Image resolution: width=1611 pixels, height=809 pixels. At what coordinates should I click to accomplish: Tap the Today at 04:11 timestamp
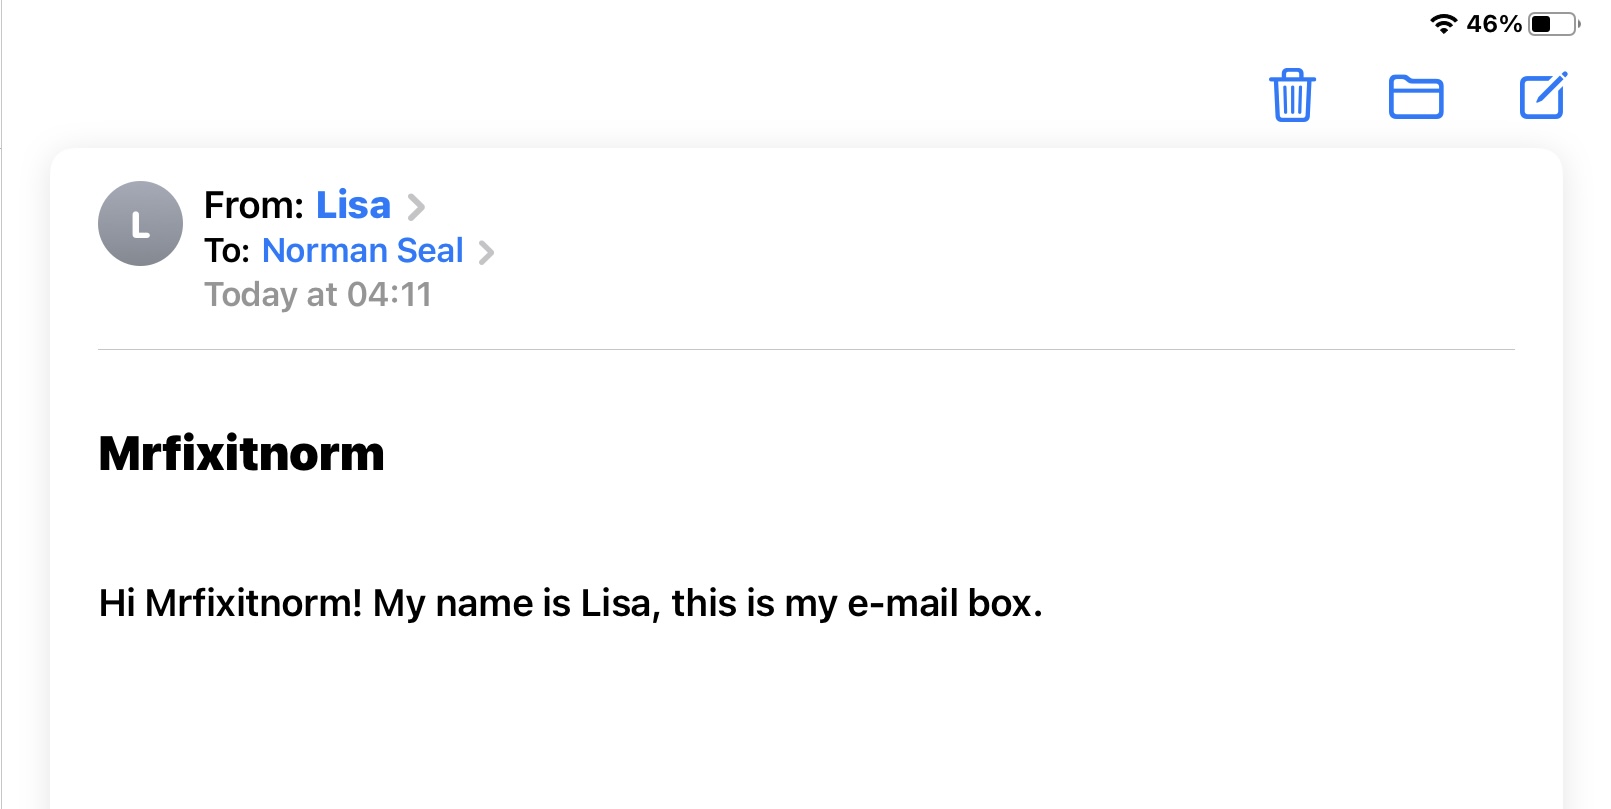click(318, 294)
